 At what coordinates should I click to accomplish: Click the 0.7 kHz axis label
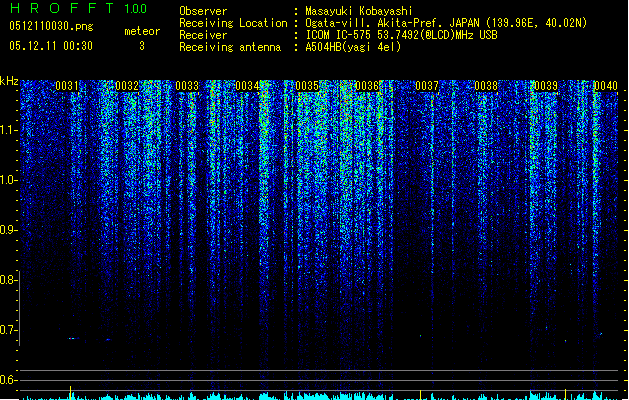(8, 330)
